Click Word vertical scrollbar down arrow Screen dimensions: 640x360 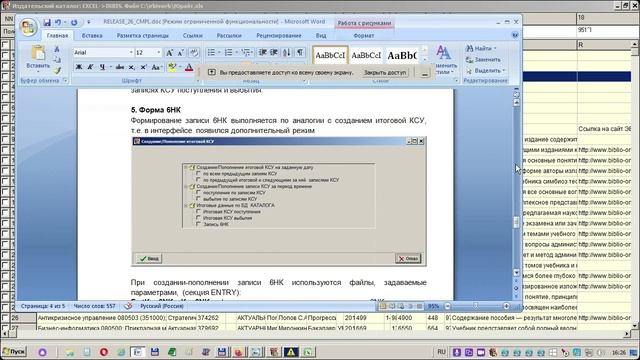(x=516, y=272)
